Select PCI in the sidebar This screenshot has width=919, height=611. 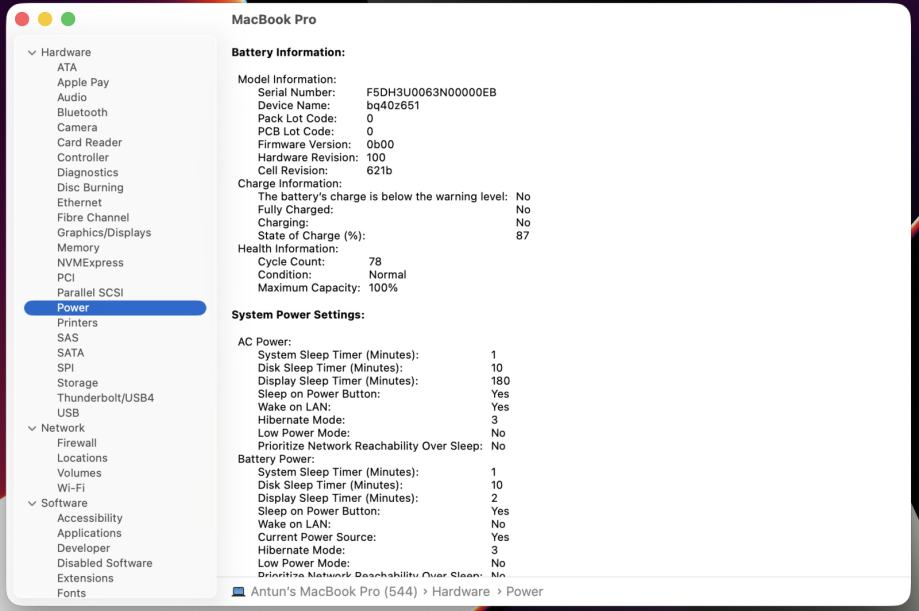click(x=66, y=278)
